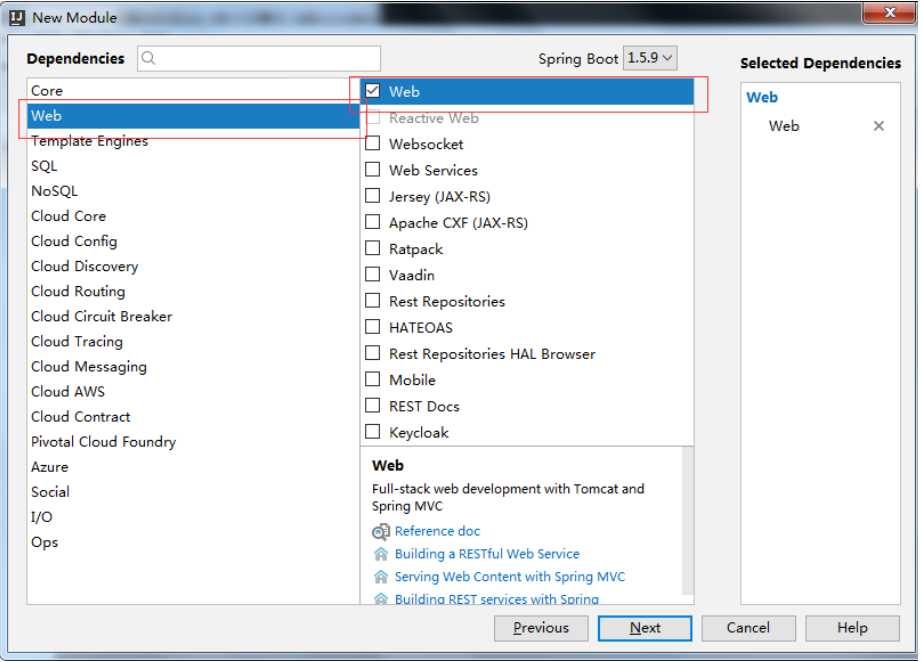This screenshot has width=922, height=662.
Task: Tick the Web Services checkbox
Action: point(372,169)
